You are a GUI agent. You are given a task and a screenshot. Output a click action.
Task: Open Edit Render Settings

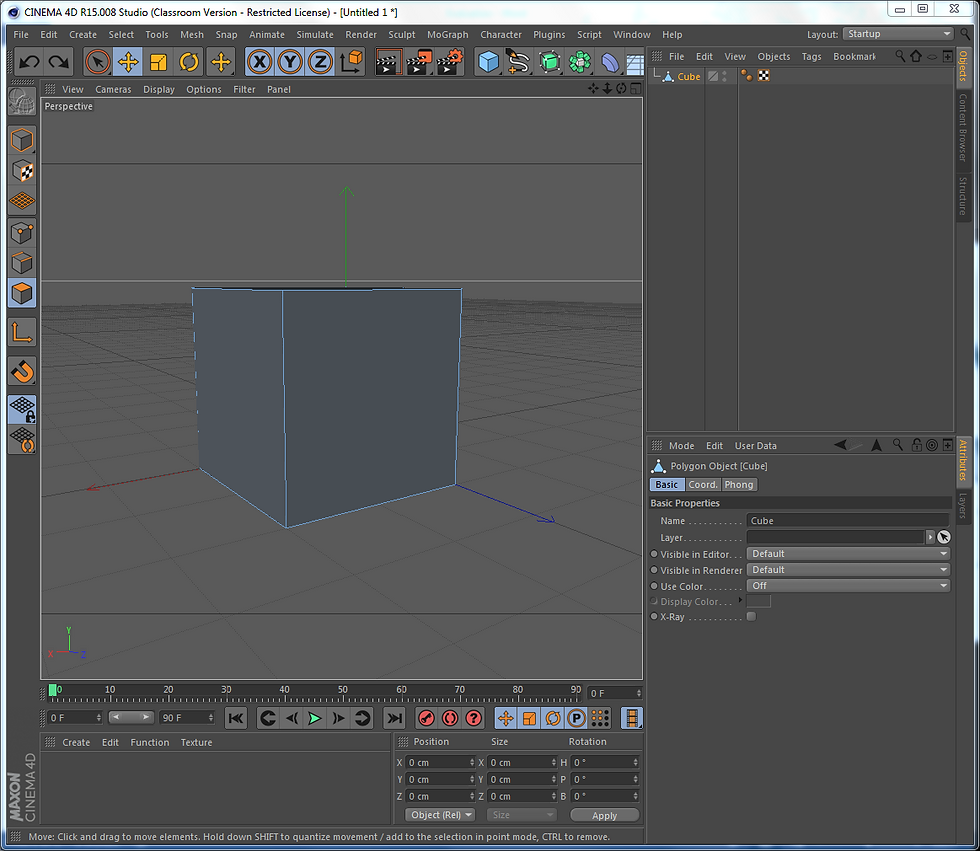(449, 62)
